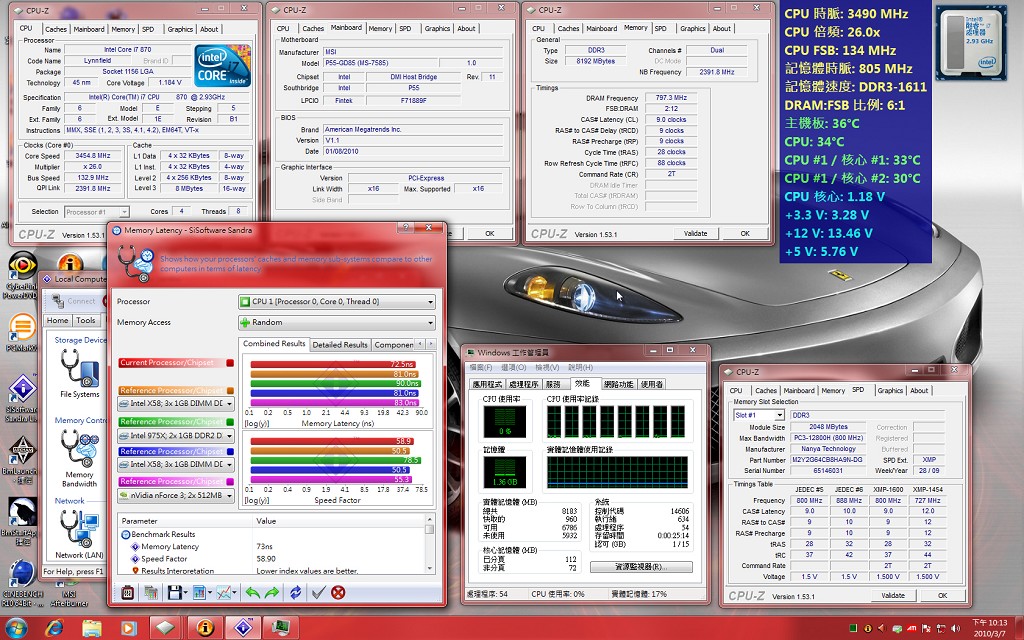This screenshot has width=1024, height=640.
Task: Click the copy results icon in Memory Latency toolbar
Action: click(x=151, y=592)
